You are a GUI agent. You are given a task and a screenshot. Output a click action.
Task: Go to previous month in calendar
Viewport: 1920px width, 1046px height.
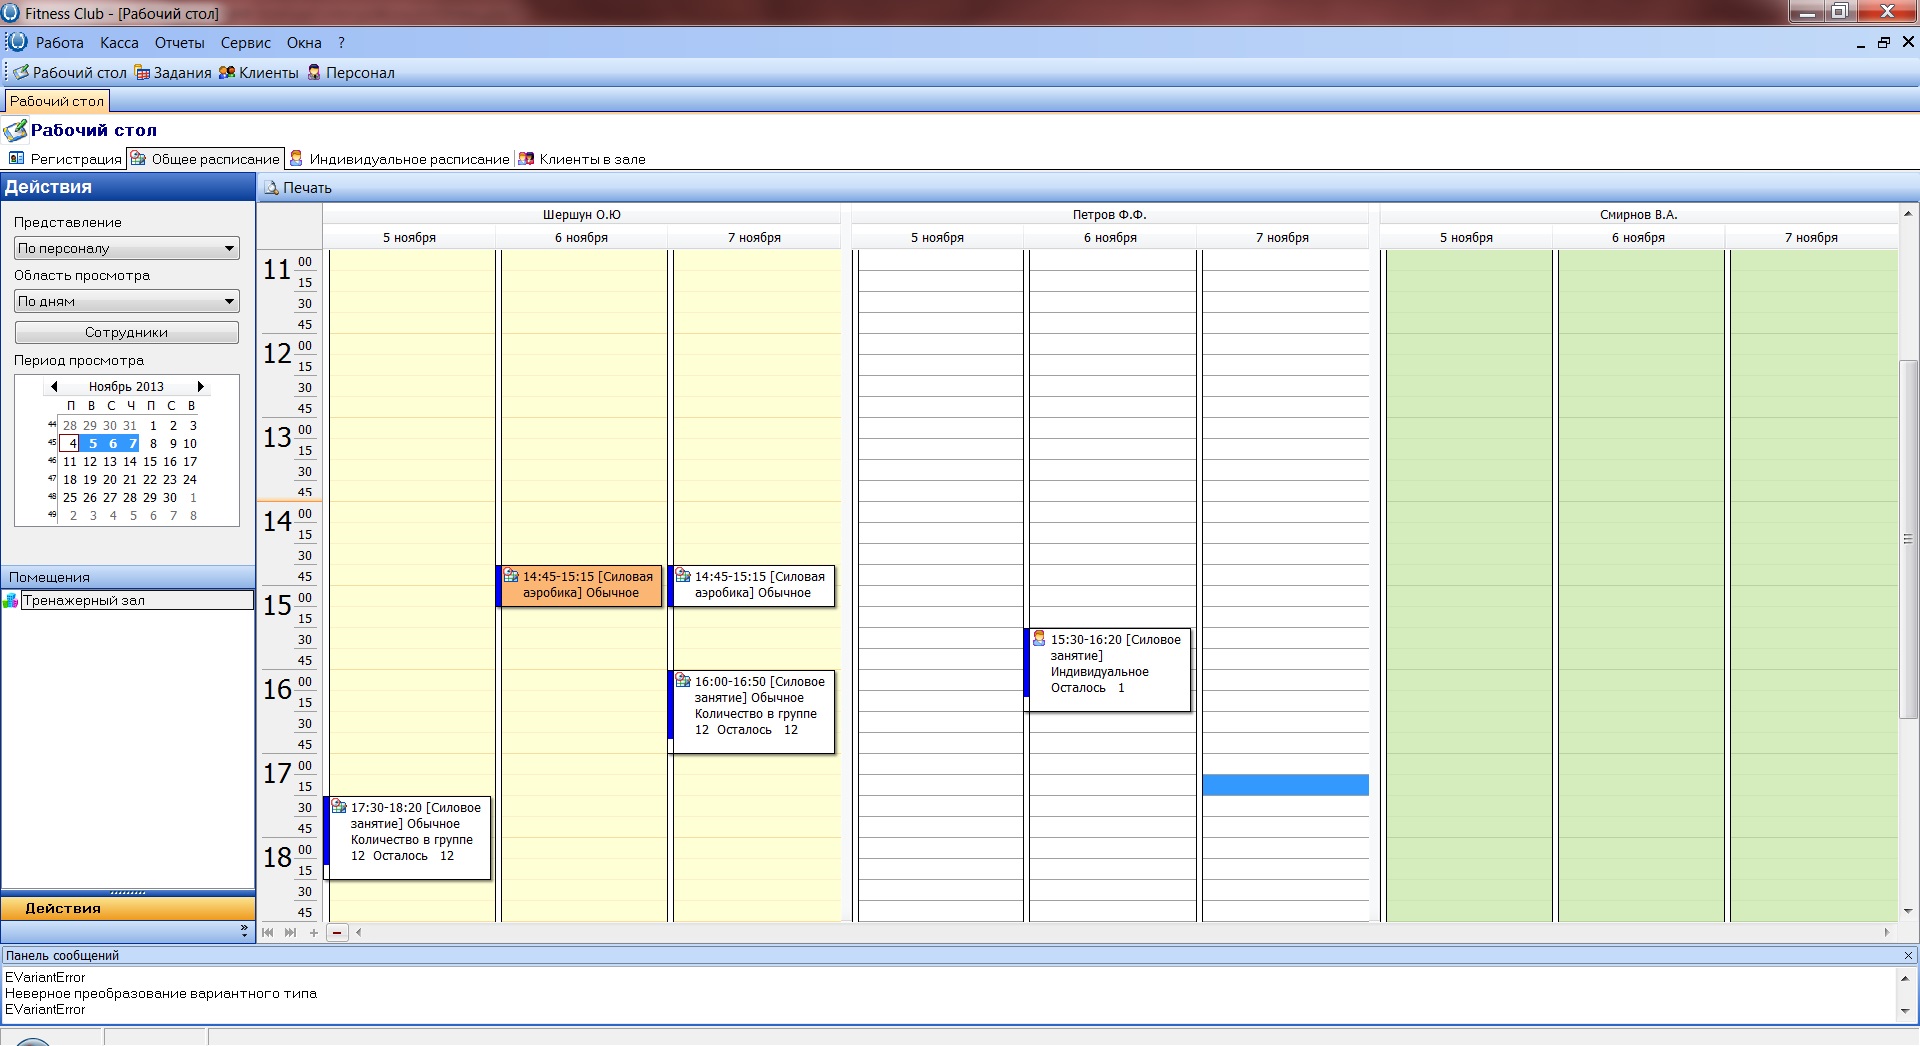tap(54, 387)
